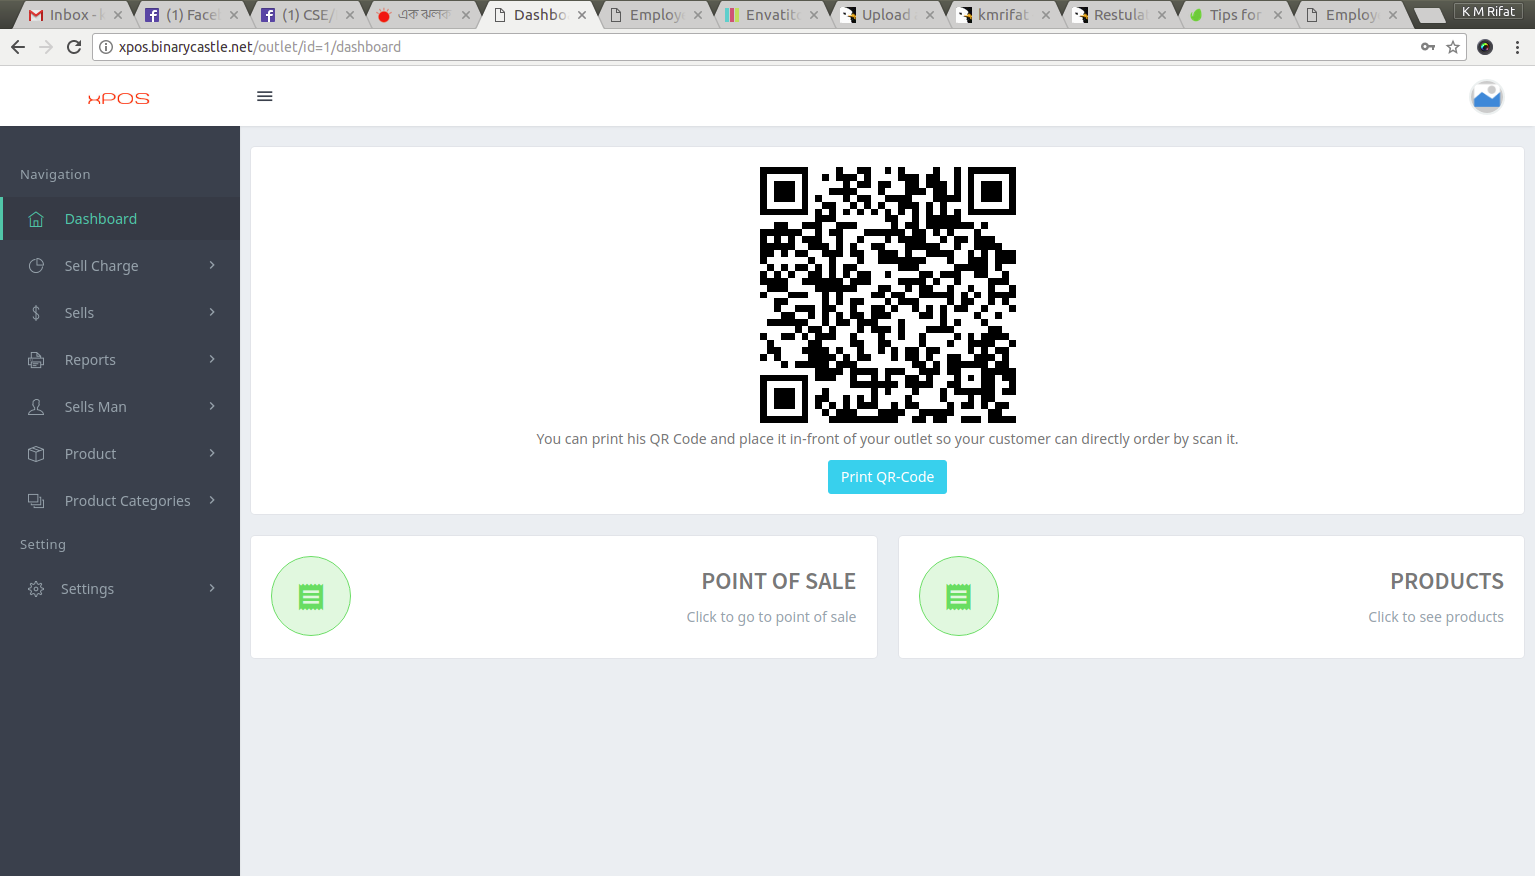
Task: Switch to the Inbox Gmail tab
Action: (x=70, y=15)
